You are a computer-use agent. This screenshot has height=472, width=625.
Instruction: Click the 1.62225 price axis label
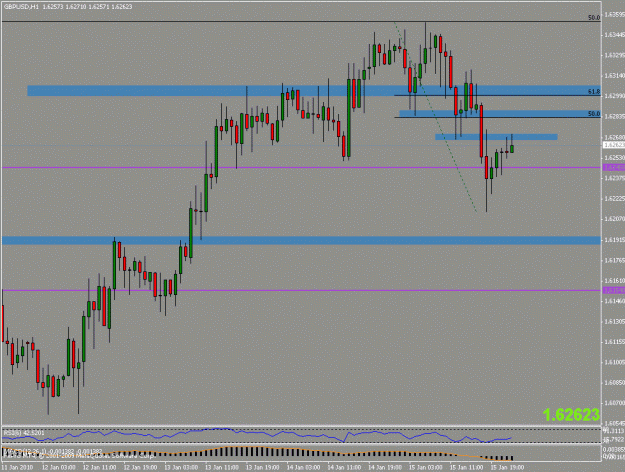click(614, 199)
